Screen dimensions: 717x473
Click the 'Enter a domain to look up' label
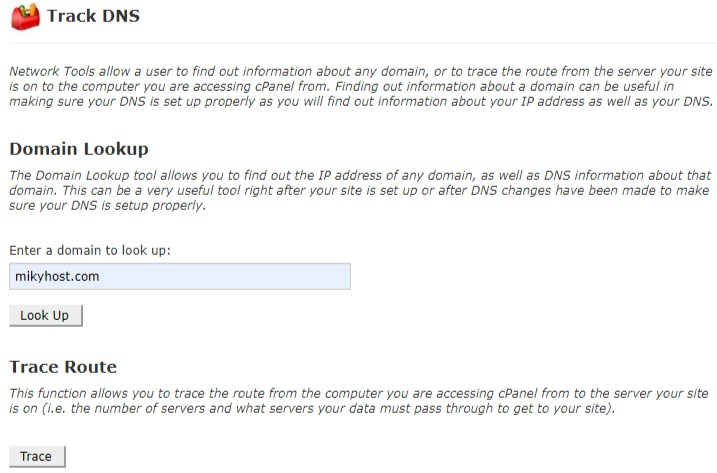[90, 250]
